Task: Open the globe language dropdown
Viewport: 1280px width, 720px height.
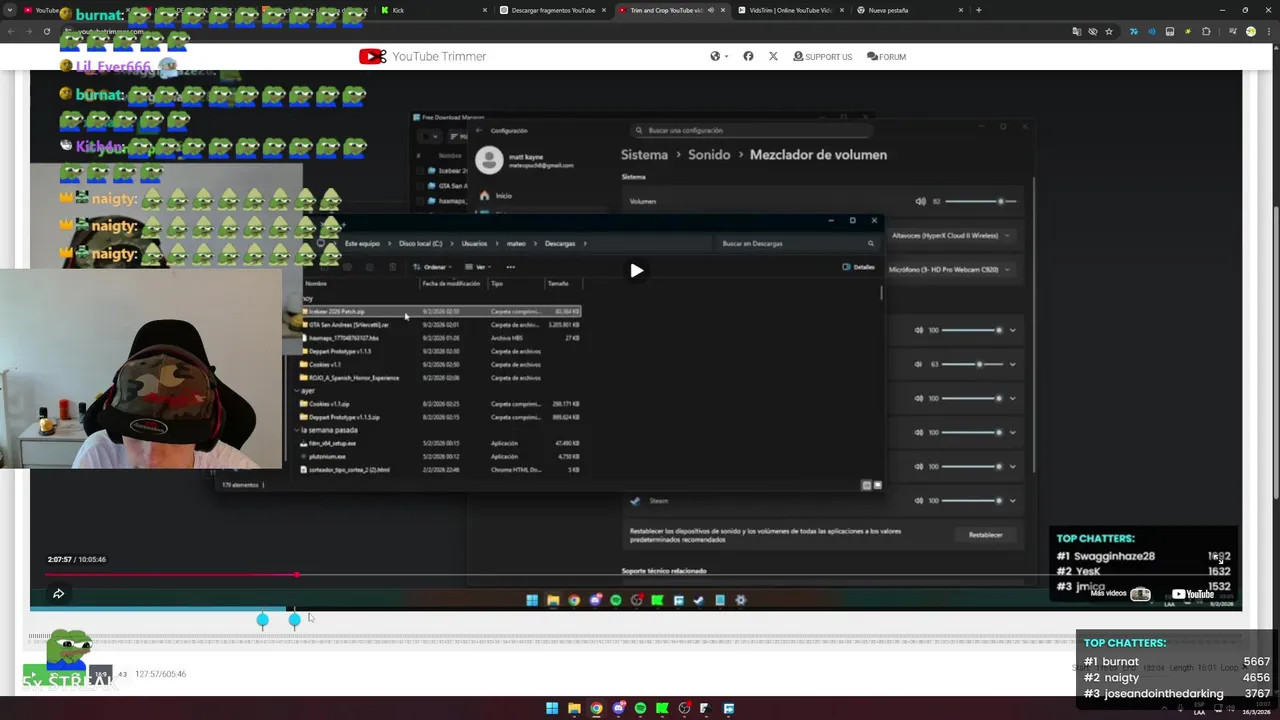Action: (x=719, y=56)
